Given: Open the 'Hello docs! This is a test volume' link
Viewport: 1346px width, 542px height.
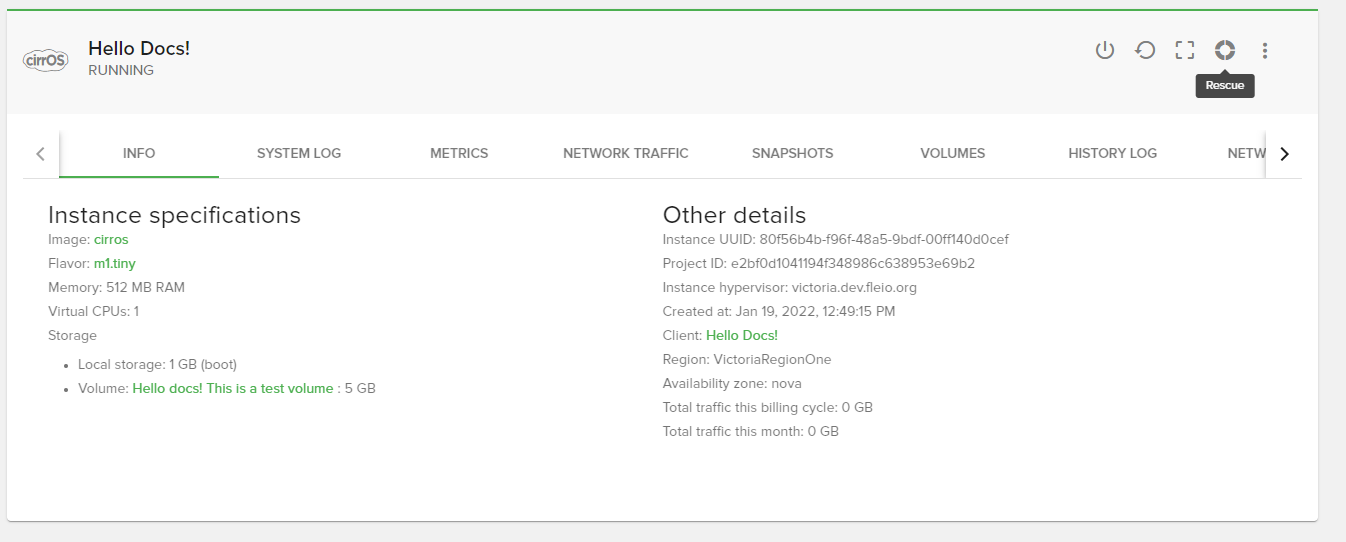Looking at the screenshot, I should [x=233, y=389].
